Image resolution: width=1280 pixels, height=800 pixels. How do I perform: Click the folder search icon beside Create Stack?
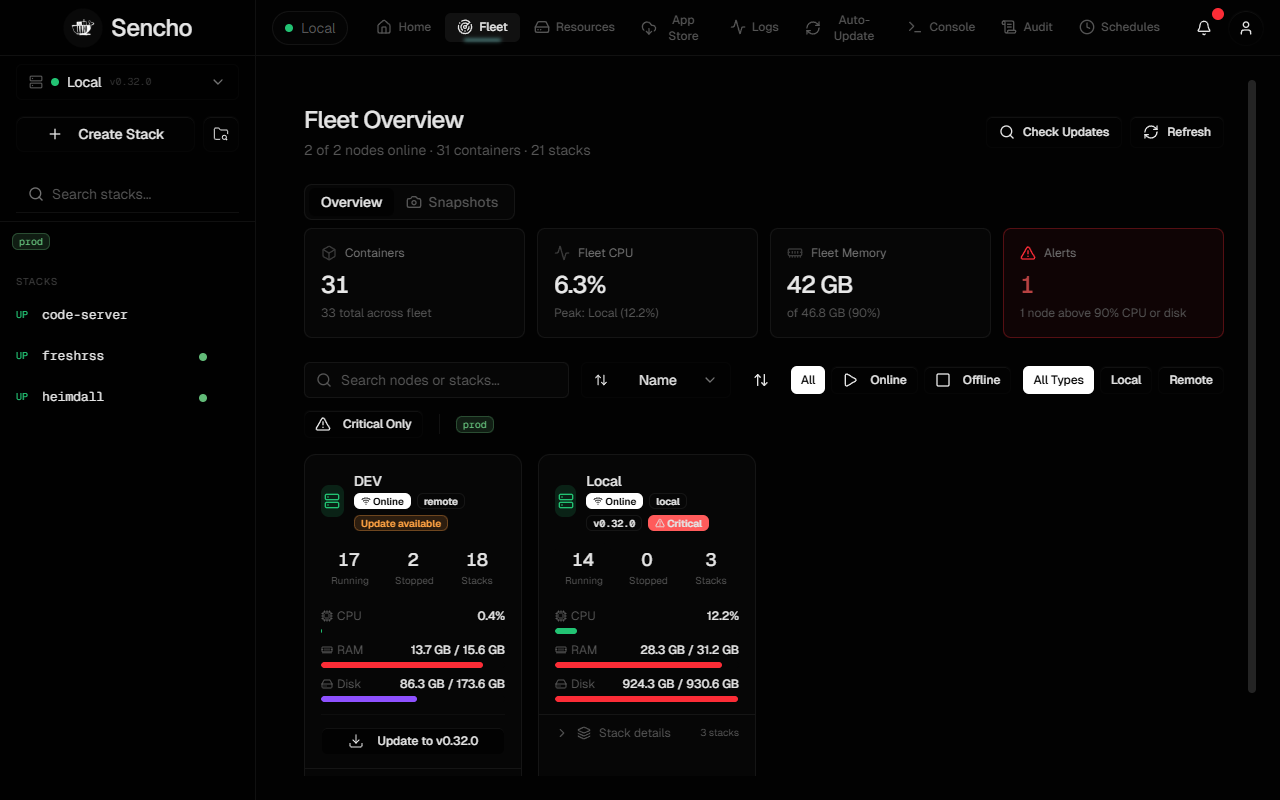click(x=221, y=134)
